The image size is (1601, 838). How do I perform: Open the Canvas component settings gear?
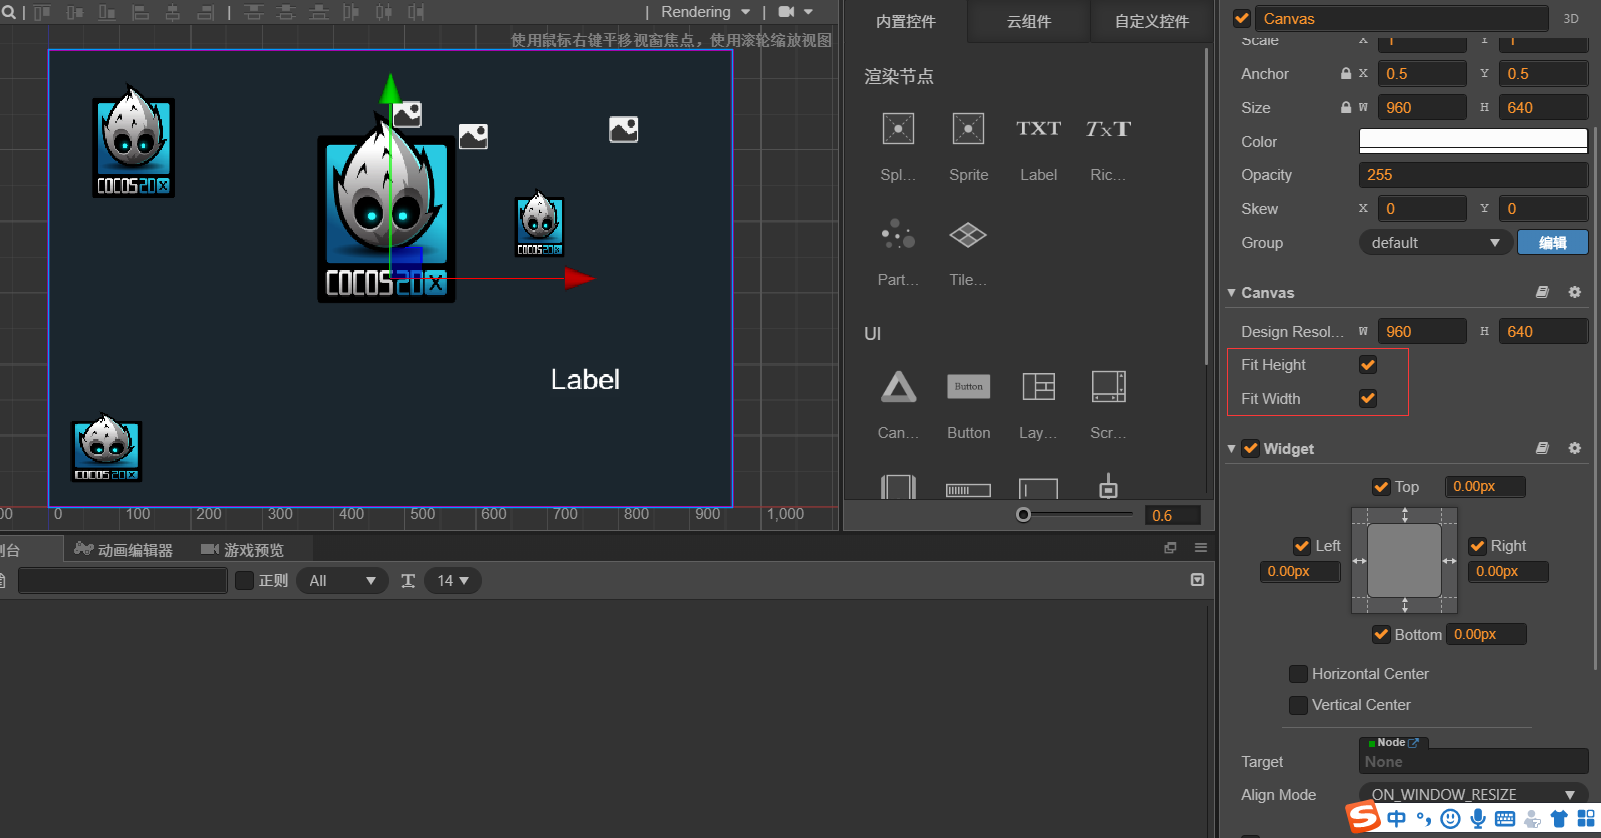(1575, 292)
